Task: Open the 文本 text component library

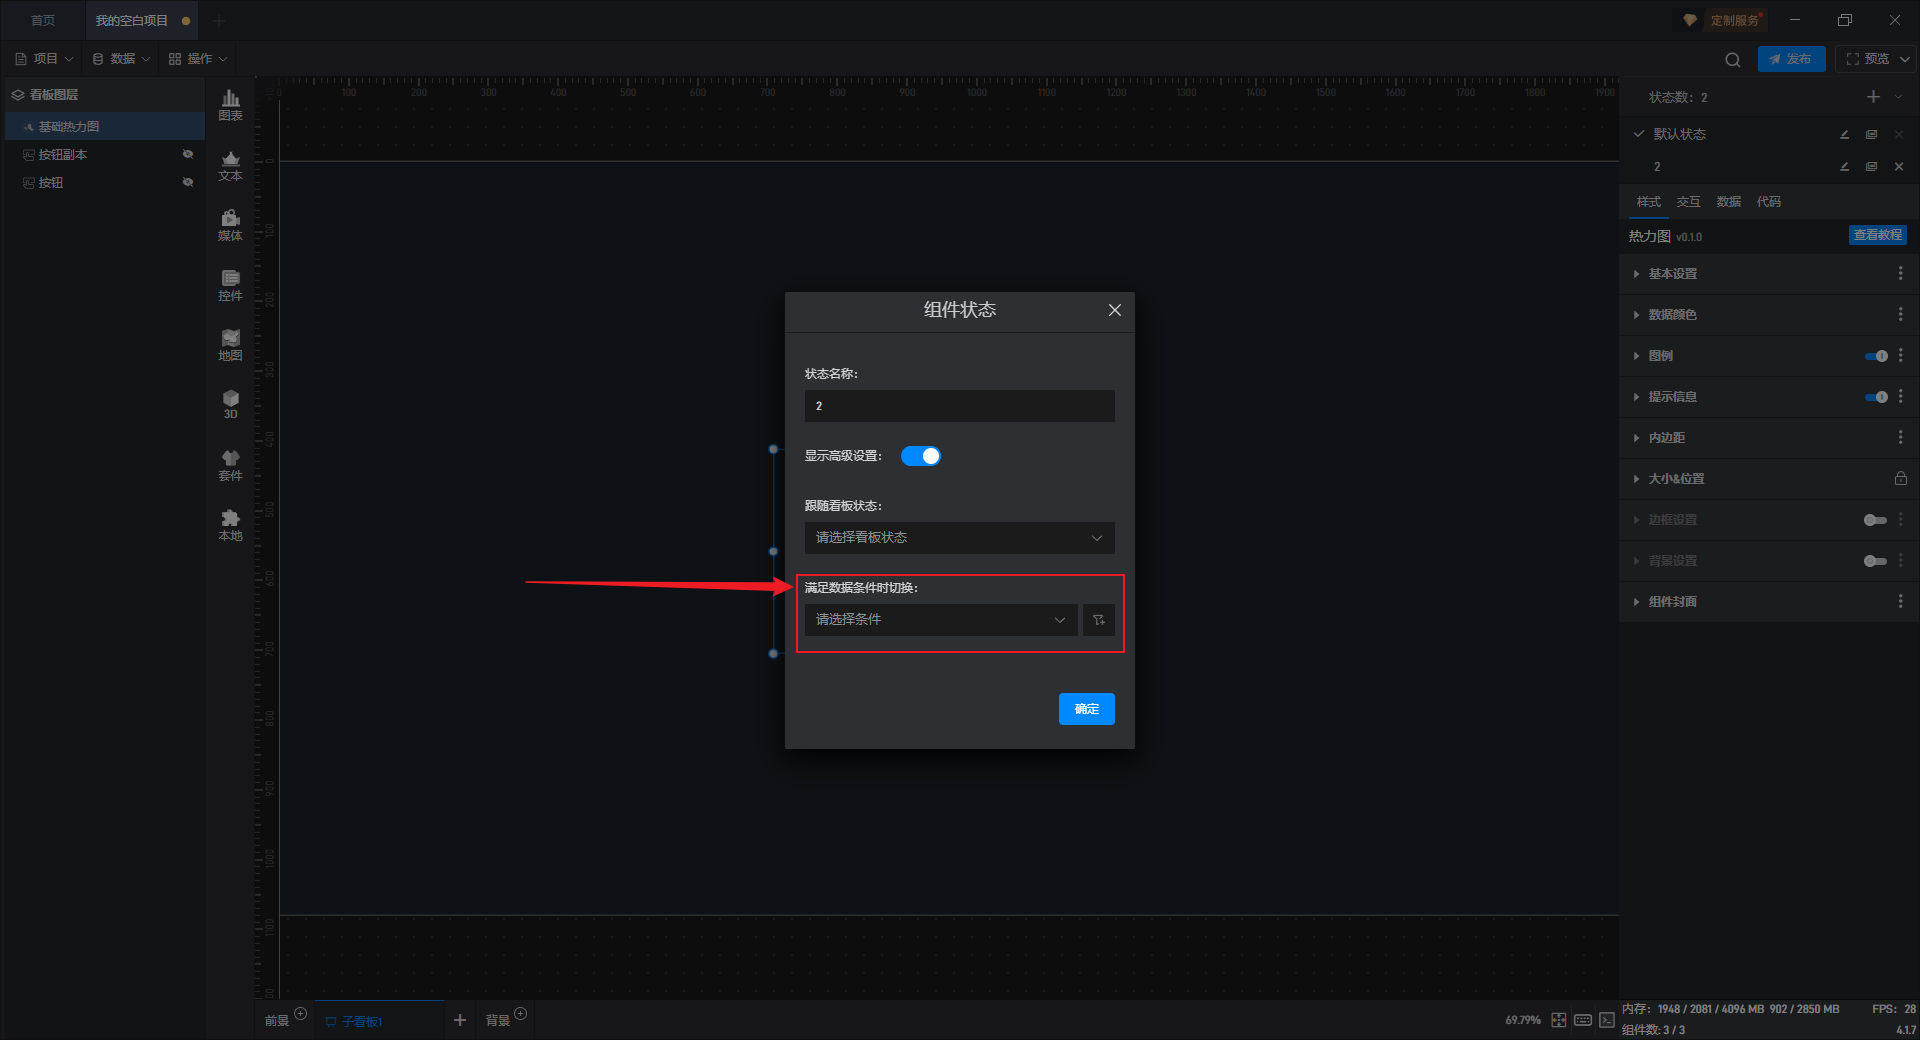Action: click(230, 165)
